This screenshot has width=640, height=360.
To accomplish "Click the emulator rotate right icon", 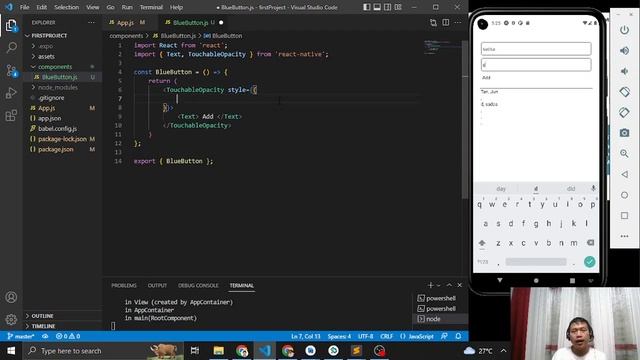I will tap(624, 112).
